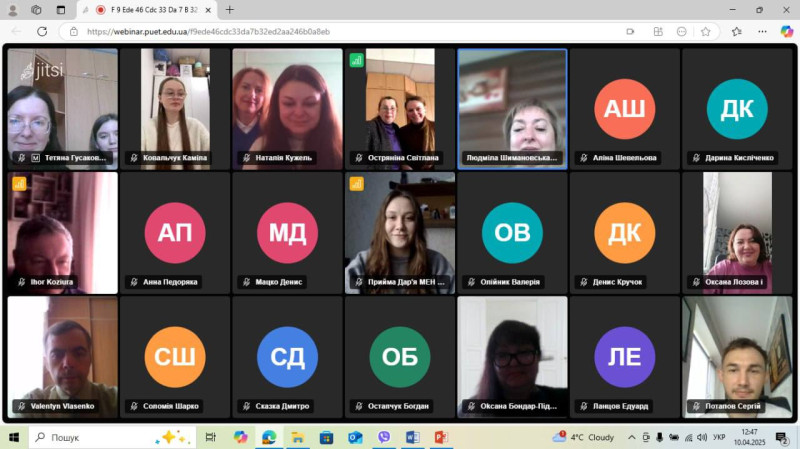Click the Потапов Сергій video tile

[x=737, y=355]
